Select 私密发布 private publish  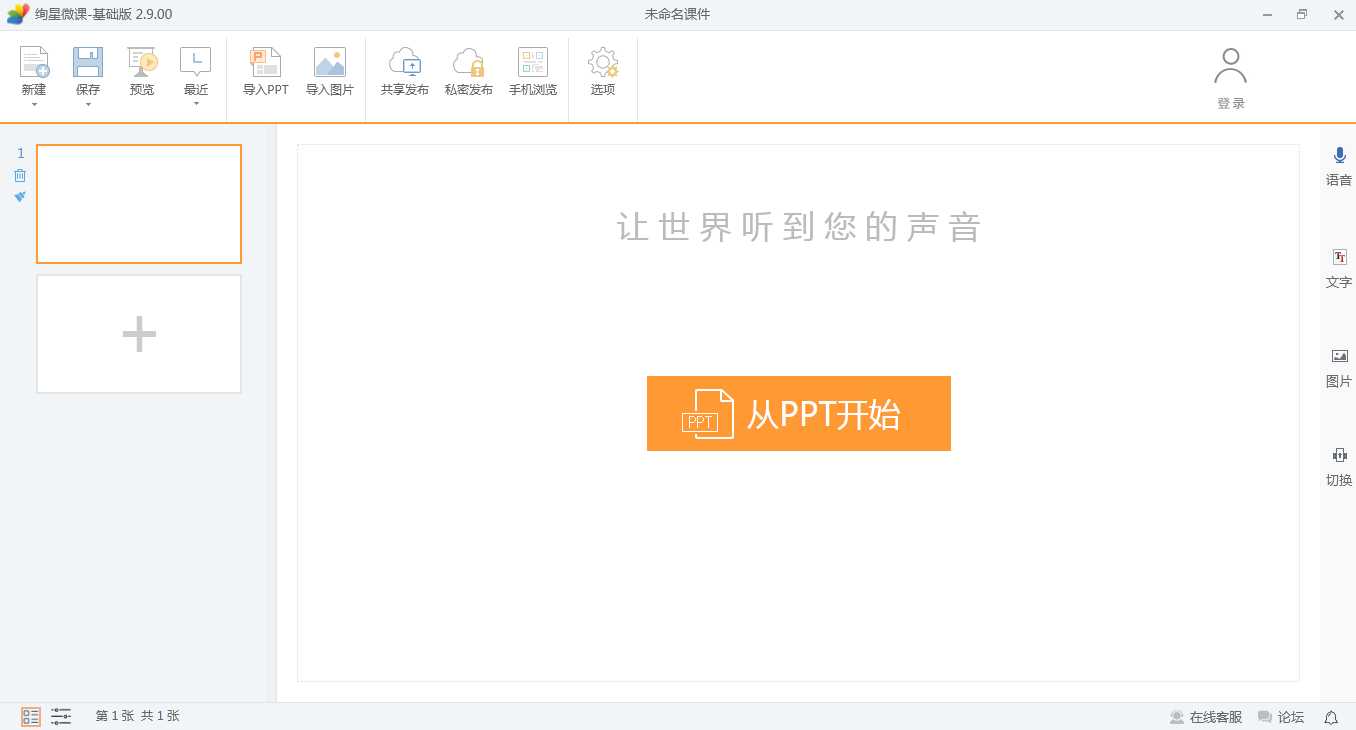point(469,71)
